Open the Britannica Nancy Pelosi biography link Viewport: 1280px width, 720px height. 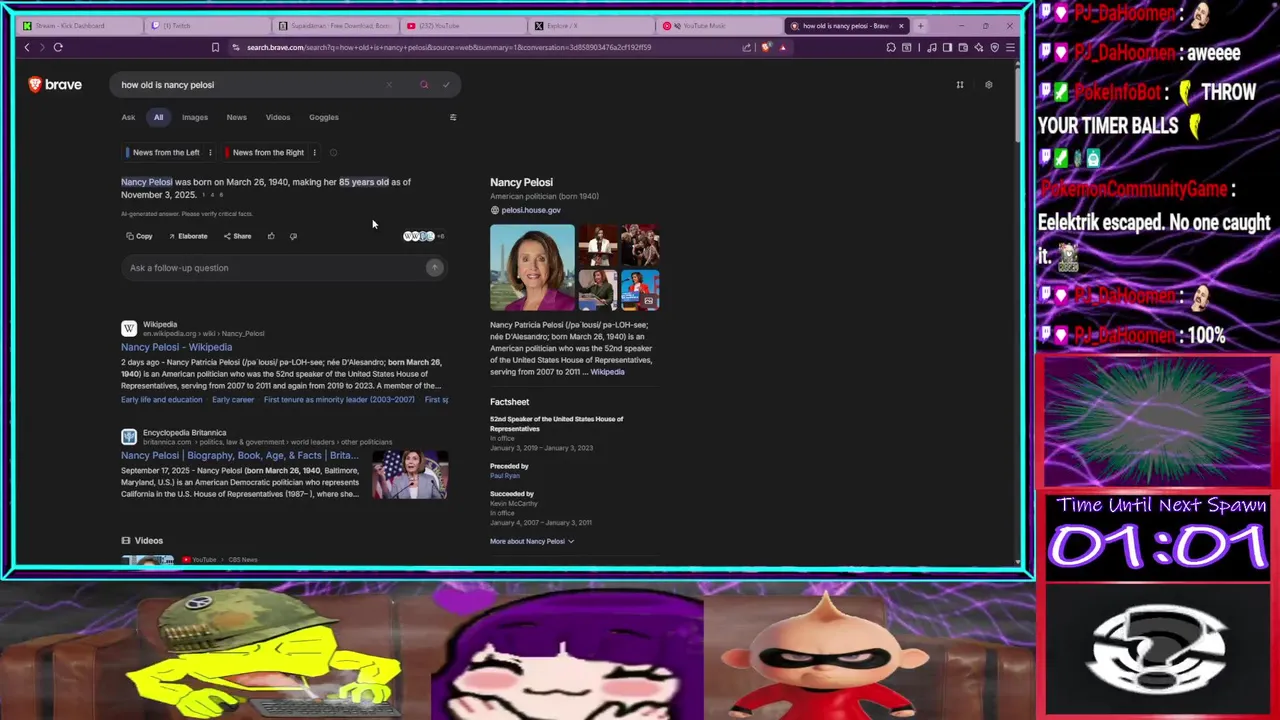pyautogui.click(x=240, y=455)
